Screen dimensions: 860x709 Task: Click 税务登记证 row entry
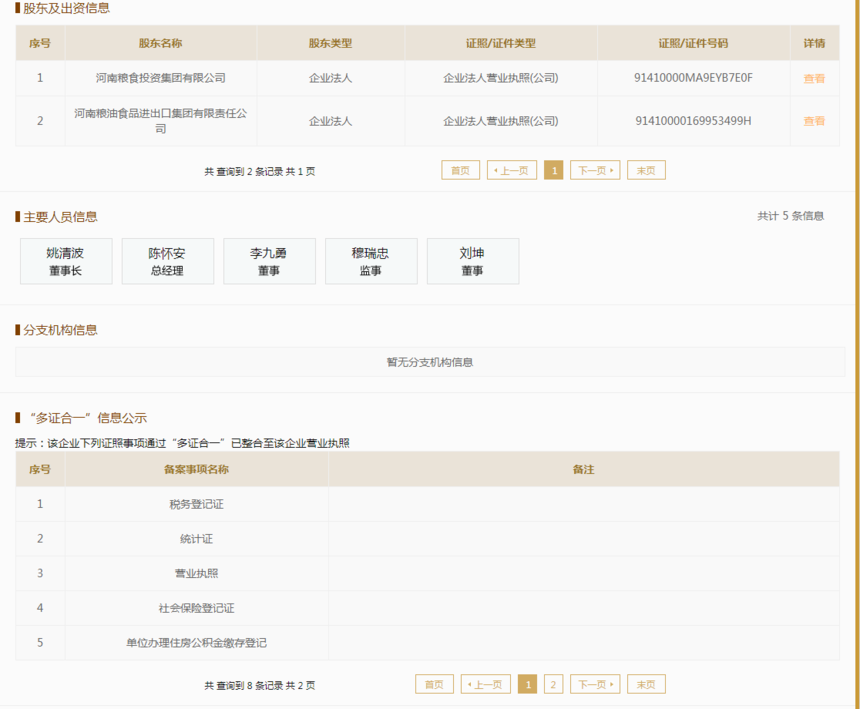(x=196, y=504)
